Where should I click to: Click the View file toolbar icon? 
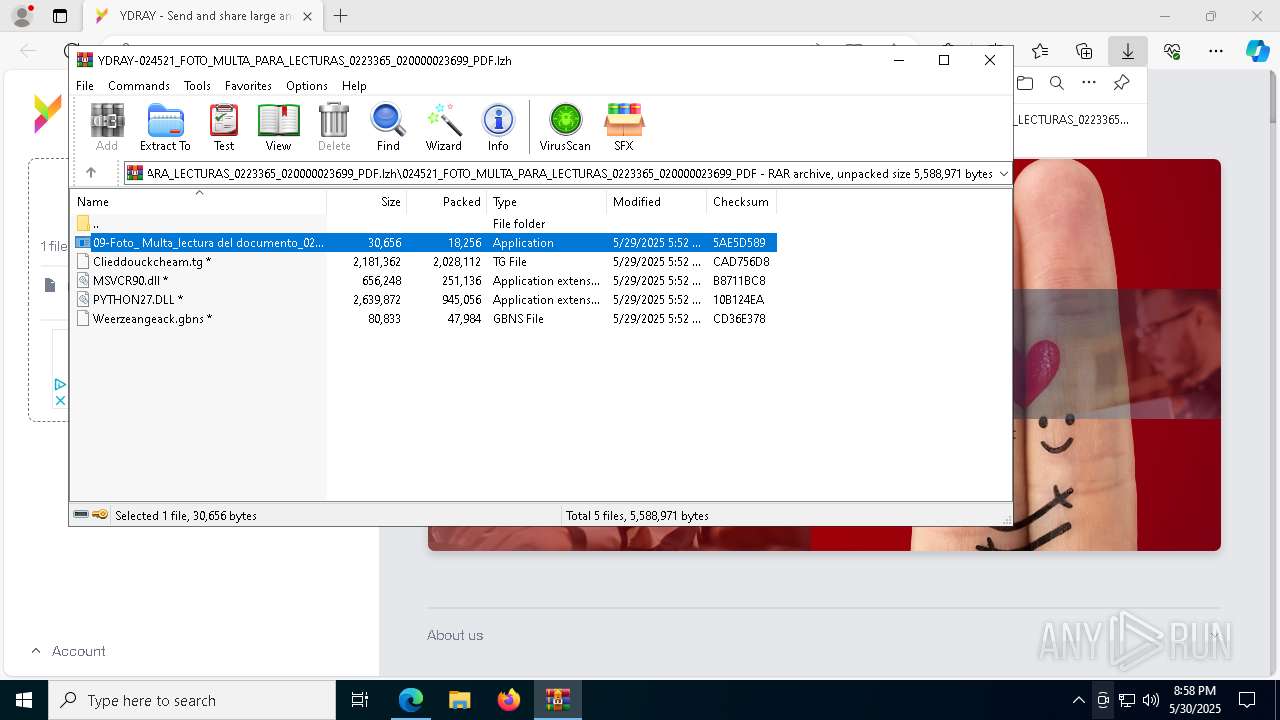tap(278, 127)
